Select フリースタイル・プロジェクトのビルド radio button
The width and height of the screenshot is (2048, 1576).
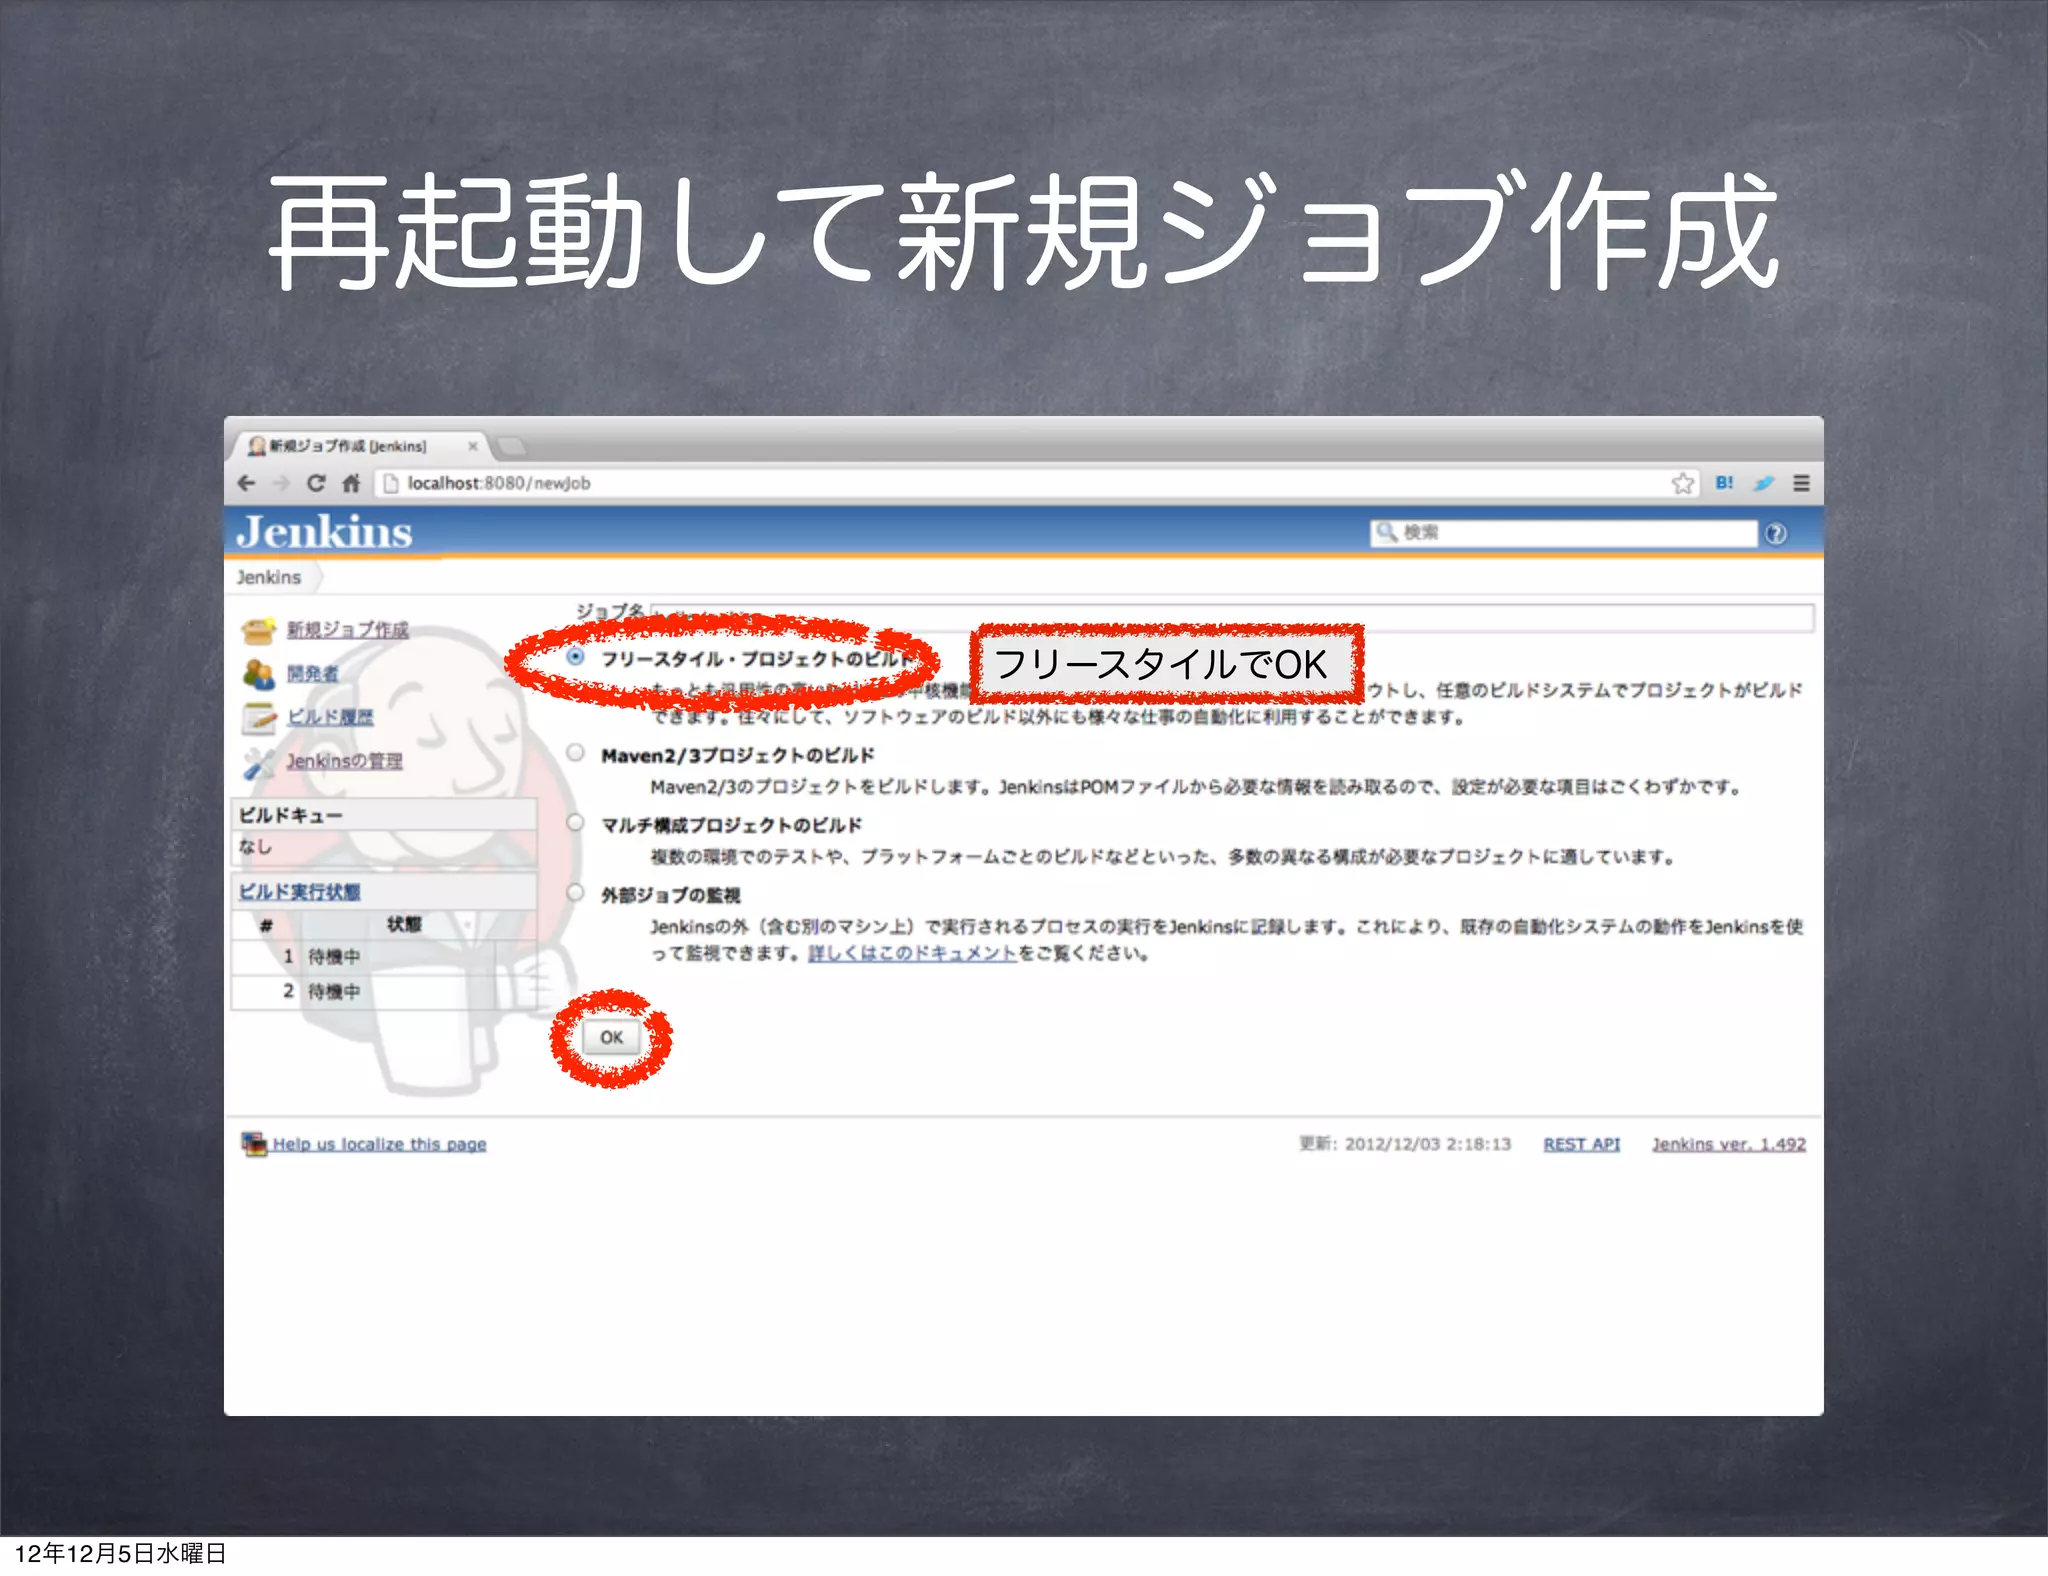(x=576, y=657)
